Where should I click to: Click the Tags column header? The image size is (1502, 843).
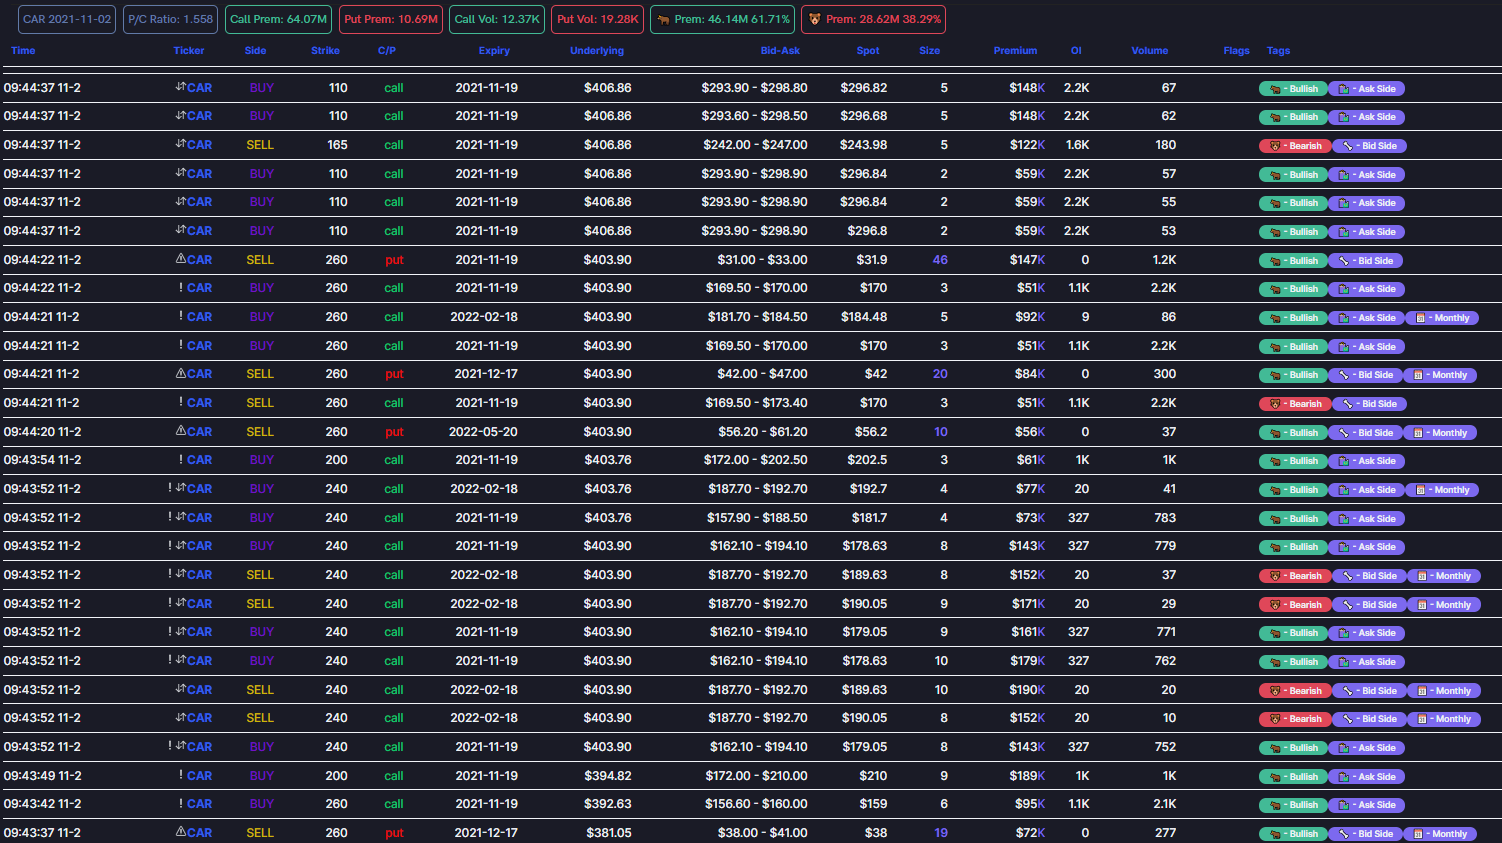click(1278, 50)
